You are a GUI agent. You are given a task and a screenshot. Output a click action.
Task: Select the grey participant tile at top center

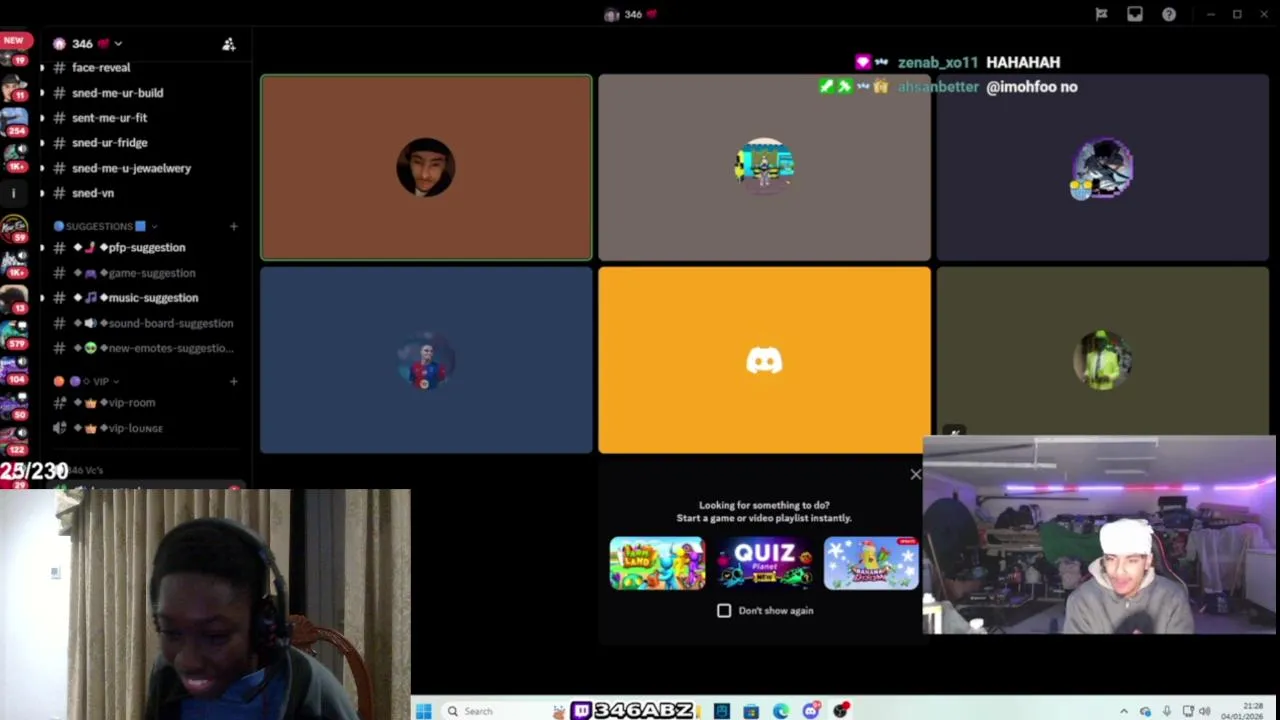[764, 167]
